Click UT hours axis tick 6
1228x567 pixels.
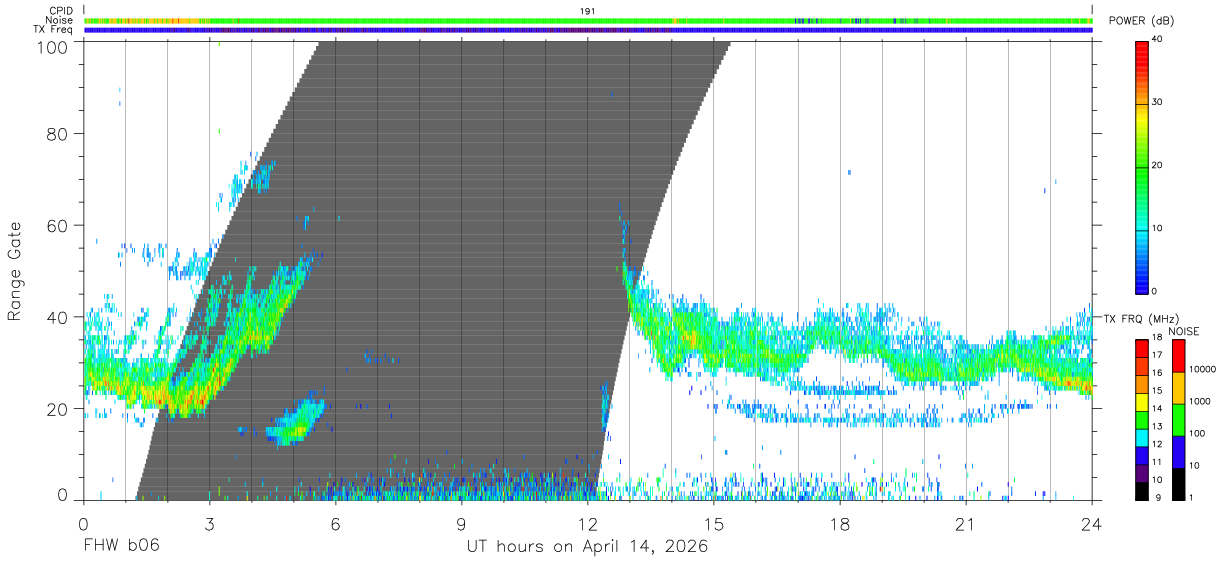pyautogui.click(x=335, y=523)
